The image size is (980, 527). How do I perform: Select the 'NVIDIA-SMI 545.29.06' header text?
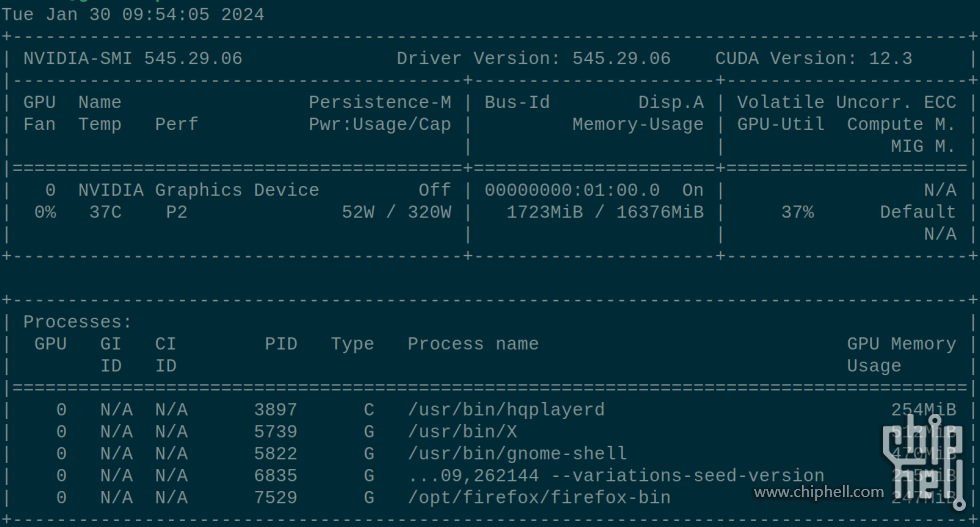[x=132, y=59]
